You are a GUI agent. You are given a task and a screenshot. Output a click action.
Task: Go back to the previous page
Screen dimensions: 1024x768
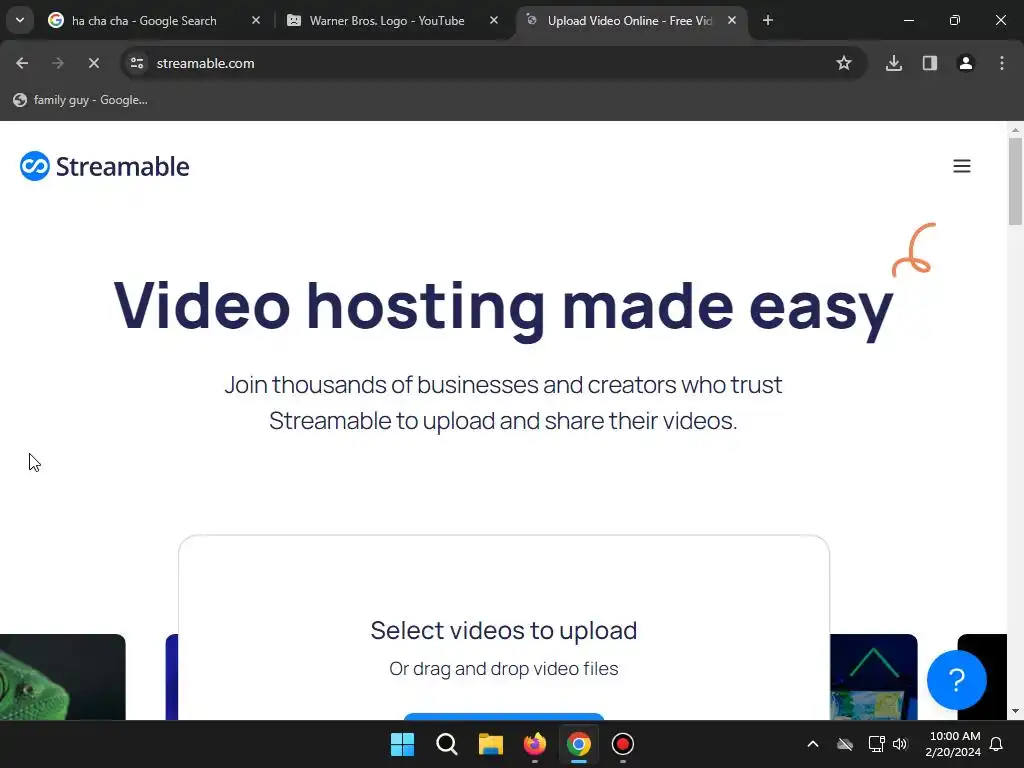pos(22,63)
